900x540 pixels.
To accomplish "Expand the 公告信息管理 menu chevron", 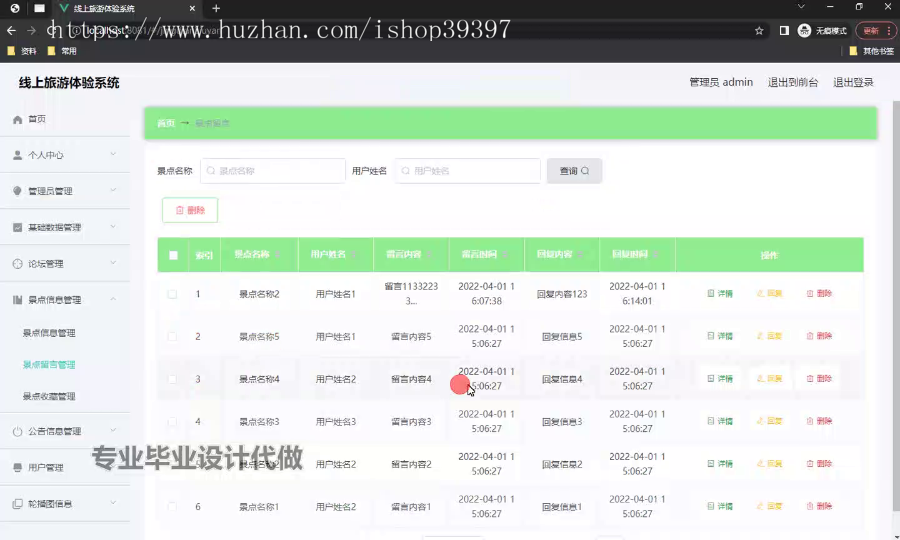I will point(113,430).
